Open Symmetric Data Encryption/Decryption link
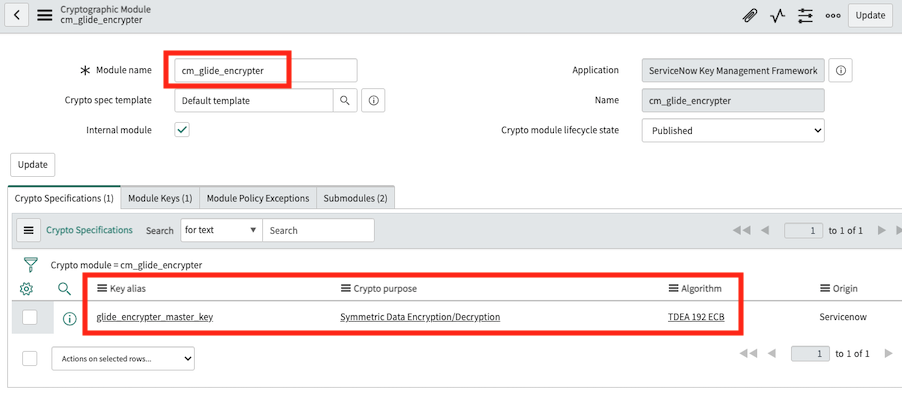 click(420, 317)
